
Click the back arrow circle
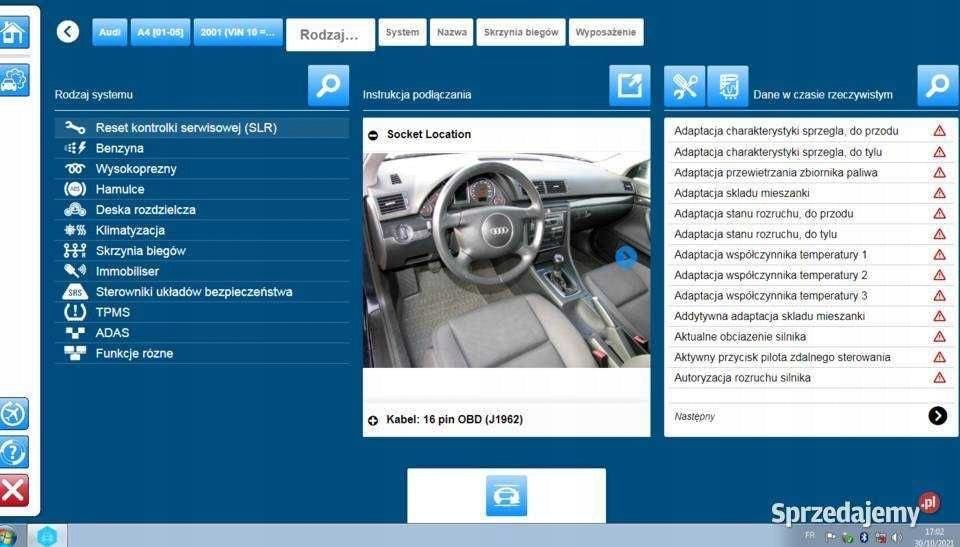(x=68, y=31)
